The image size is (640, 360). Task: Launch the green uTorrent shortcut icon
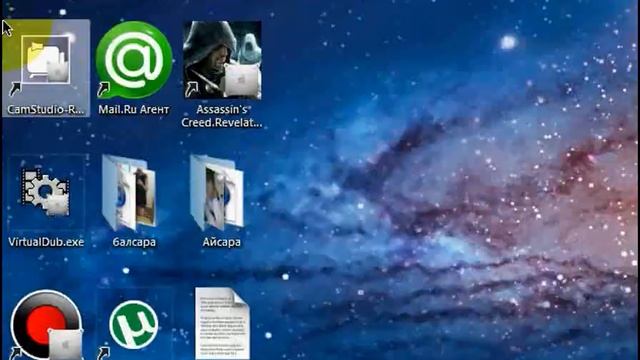tap(133, 325)
